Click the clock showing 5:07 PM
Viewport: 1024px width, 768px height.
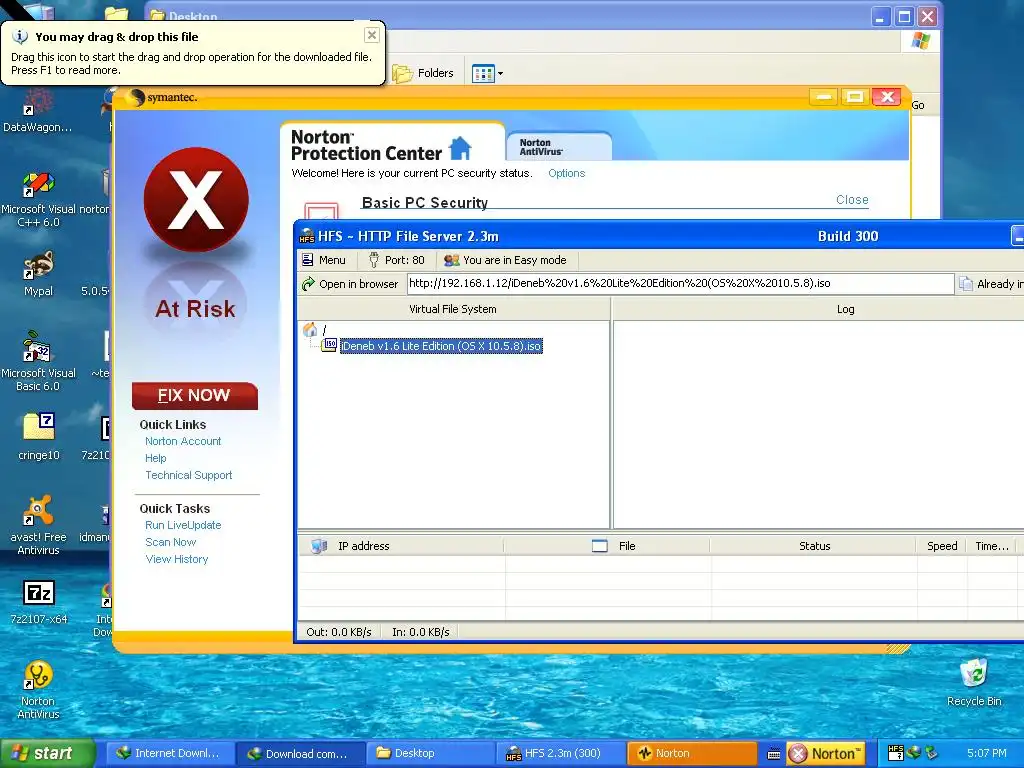(x=987, y=753)
